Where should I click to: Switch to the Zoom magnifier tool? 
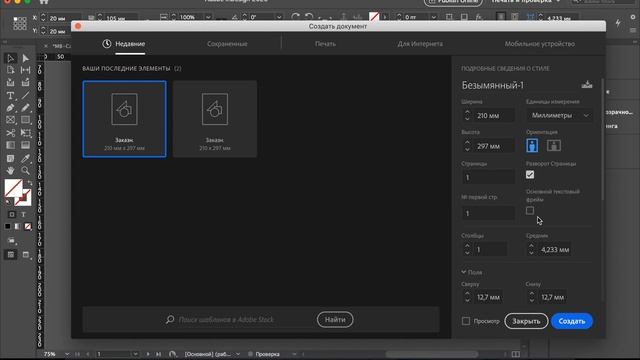pos(25,171)
